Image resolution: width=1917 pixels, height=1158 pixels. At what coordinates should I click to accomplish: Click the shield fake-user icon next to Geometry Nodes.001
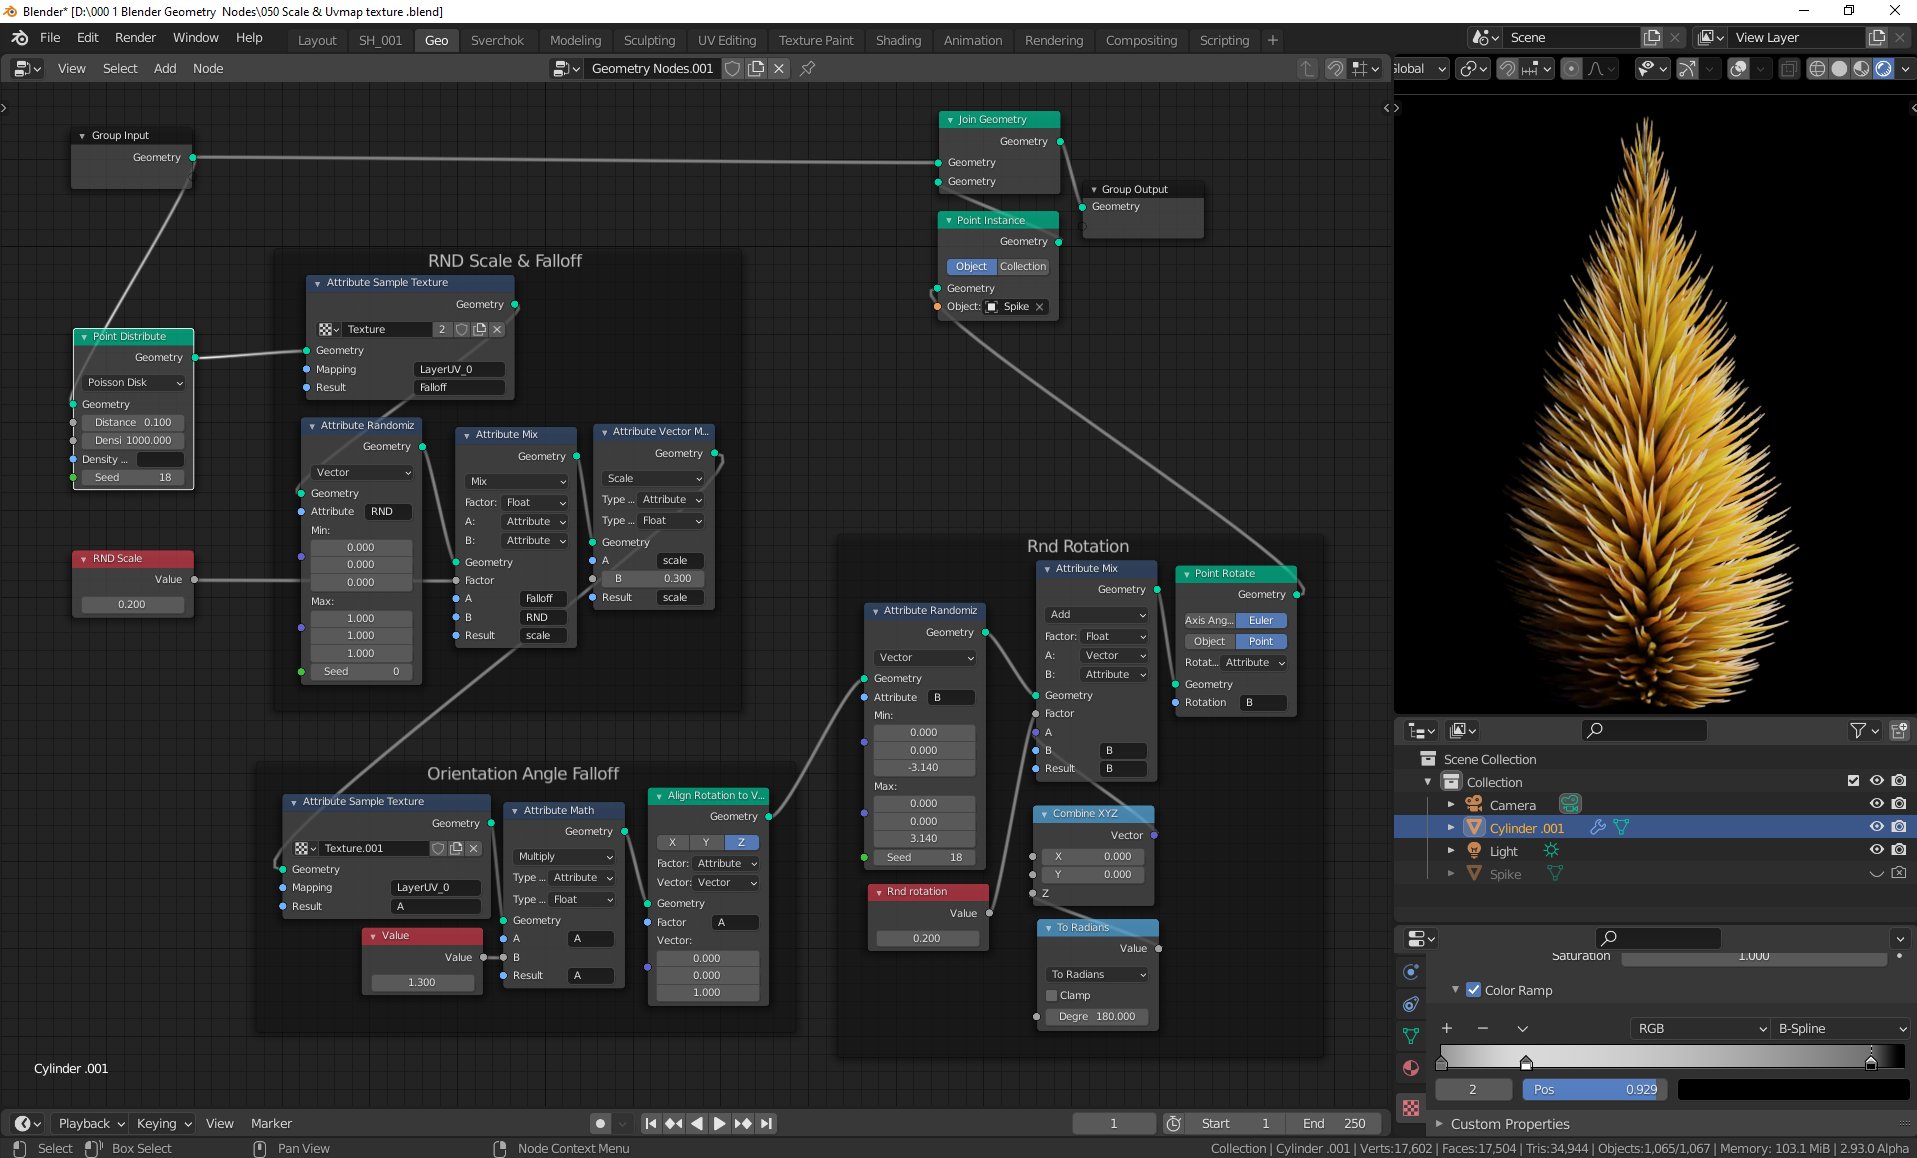pos(733,68)
